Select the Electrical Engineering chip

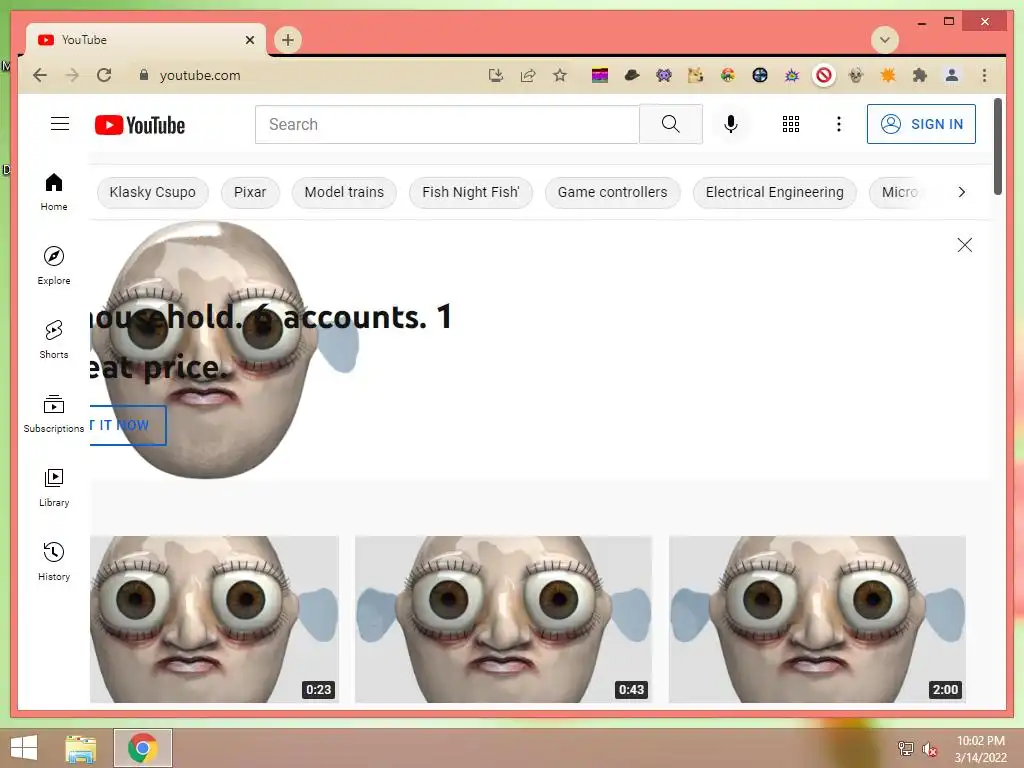[775, 192]
